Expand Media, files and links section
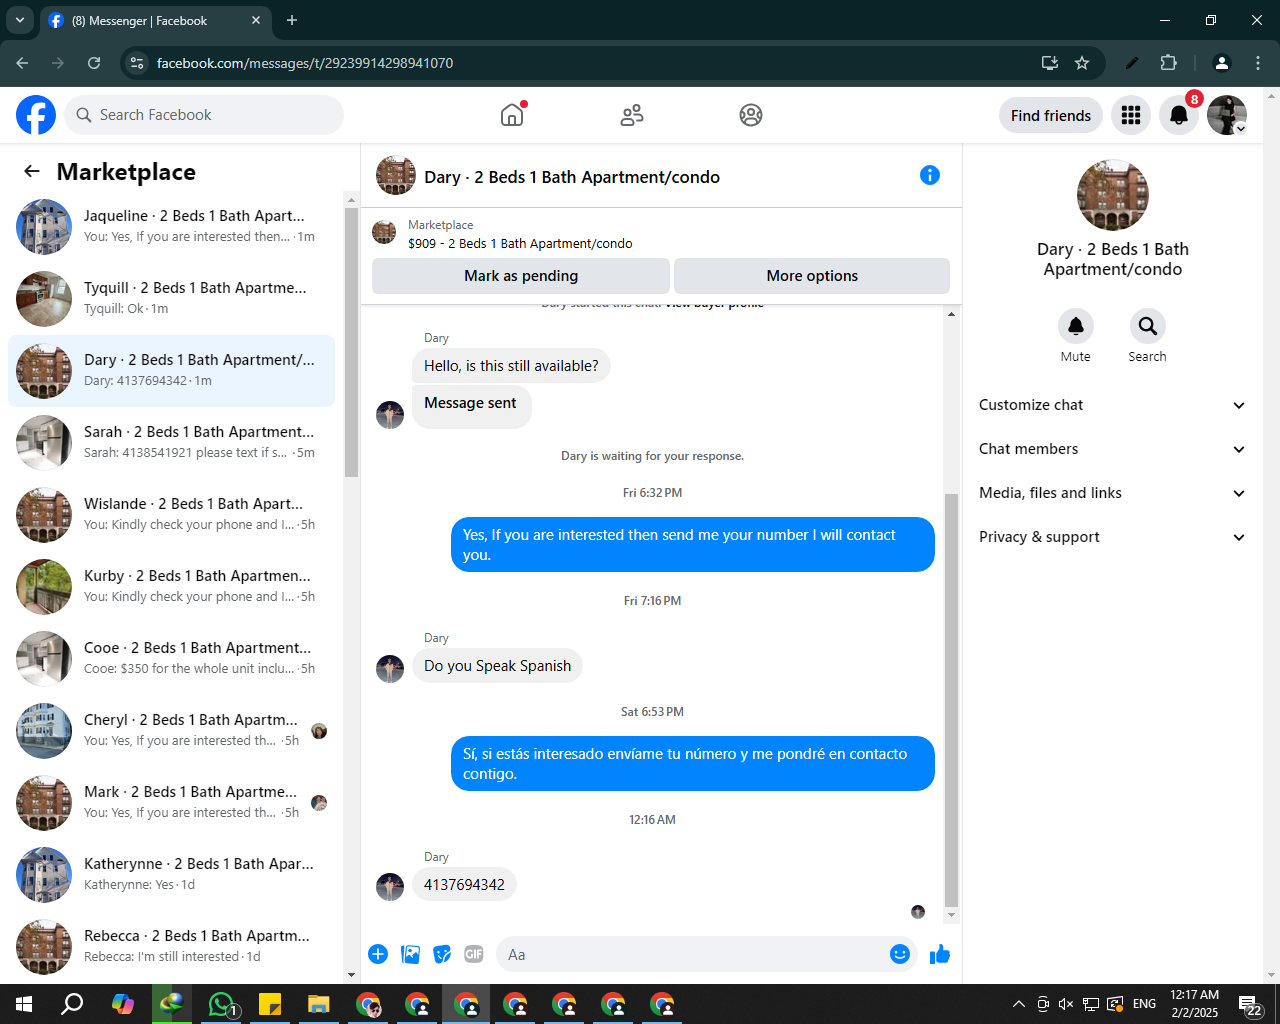The image size is (1280, 1024). [x=1112, y=493]
